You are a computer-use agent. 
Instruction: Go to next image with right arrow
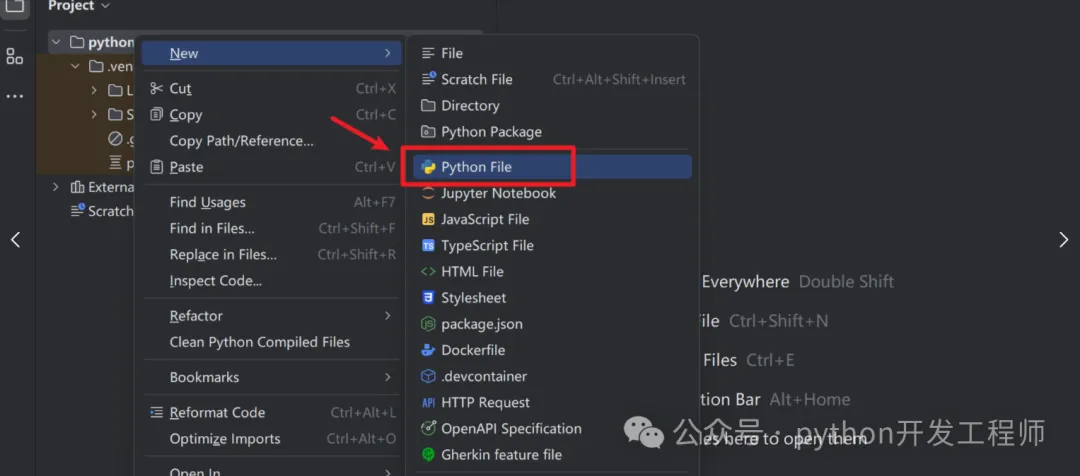point(1063,239)
